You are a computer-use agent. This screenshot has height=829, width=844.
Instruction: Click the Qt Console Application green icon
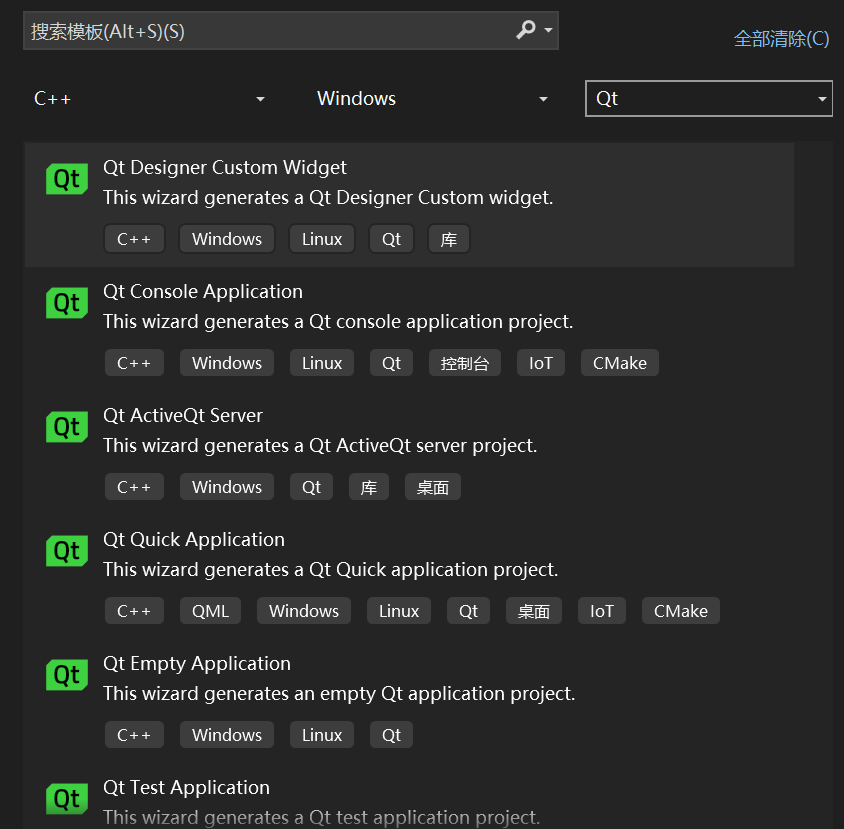66,303
